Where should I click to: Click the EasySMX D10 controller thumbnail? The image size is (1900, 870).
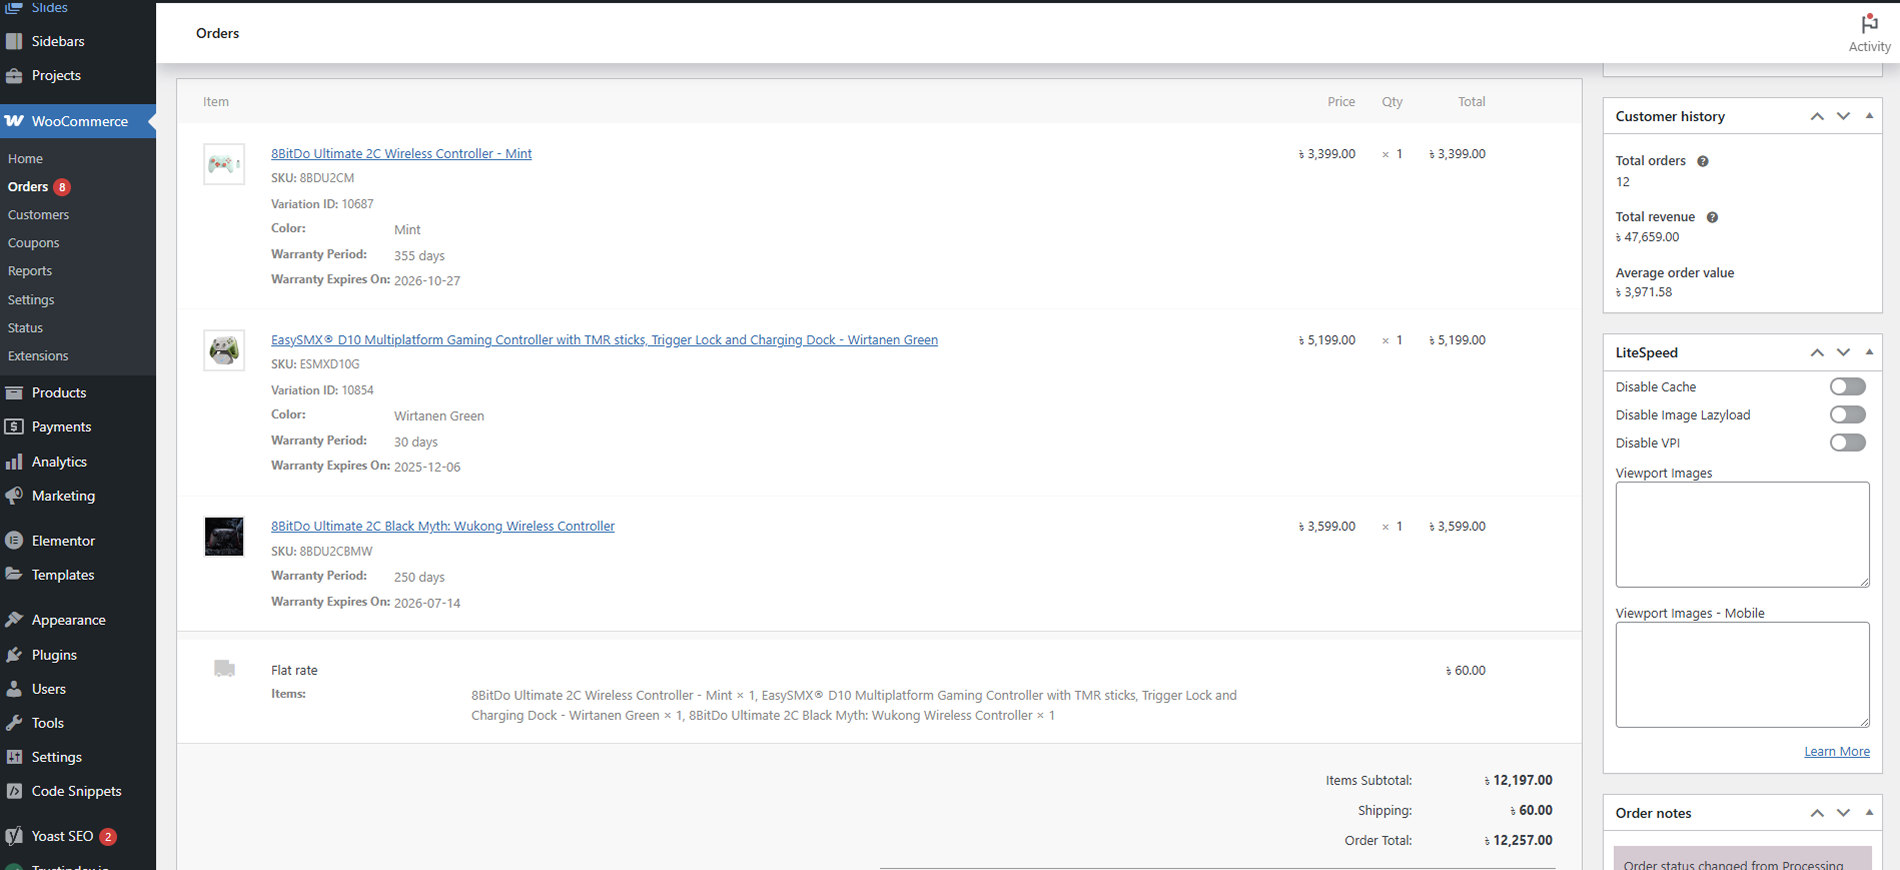point(224,350)
